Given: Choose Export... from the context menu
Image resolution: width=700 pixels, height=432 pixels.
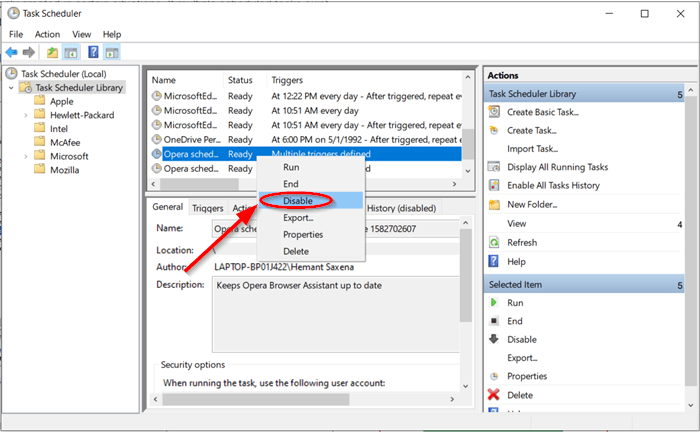Looking at the screenshot, I should click(311, 218).
